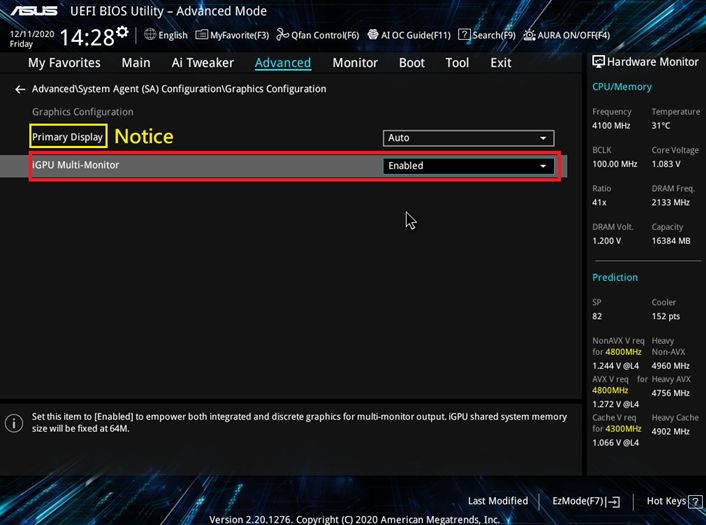This screenshot has width=706, height=525.
Task: Open the Monitor tab
Action: (355, 63)
